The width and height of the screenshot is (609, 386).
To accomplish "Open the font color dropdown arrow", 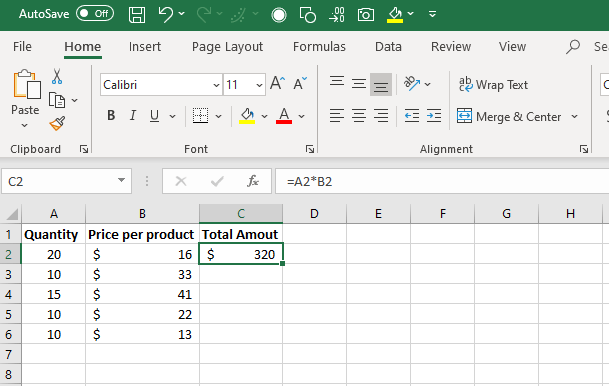I will click(302, 116).
